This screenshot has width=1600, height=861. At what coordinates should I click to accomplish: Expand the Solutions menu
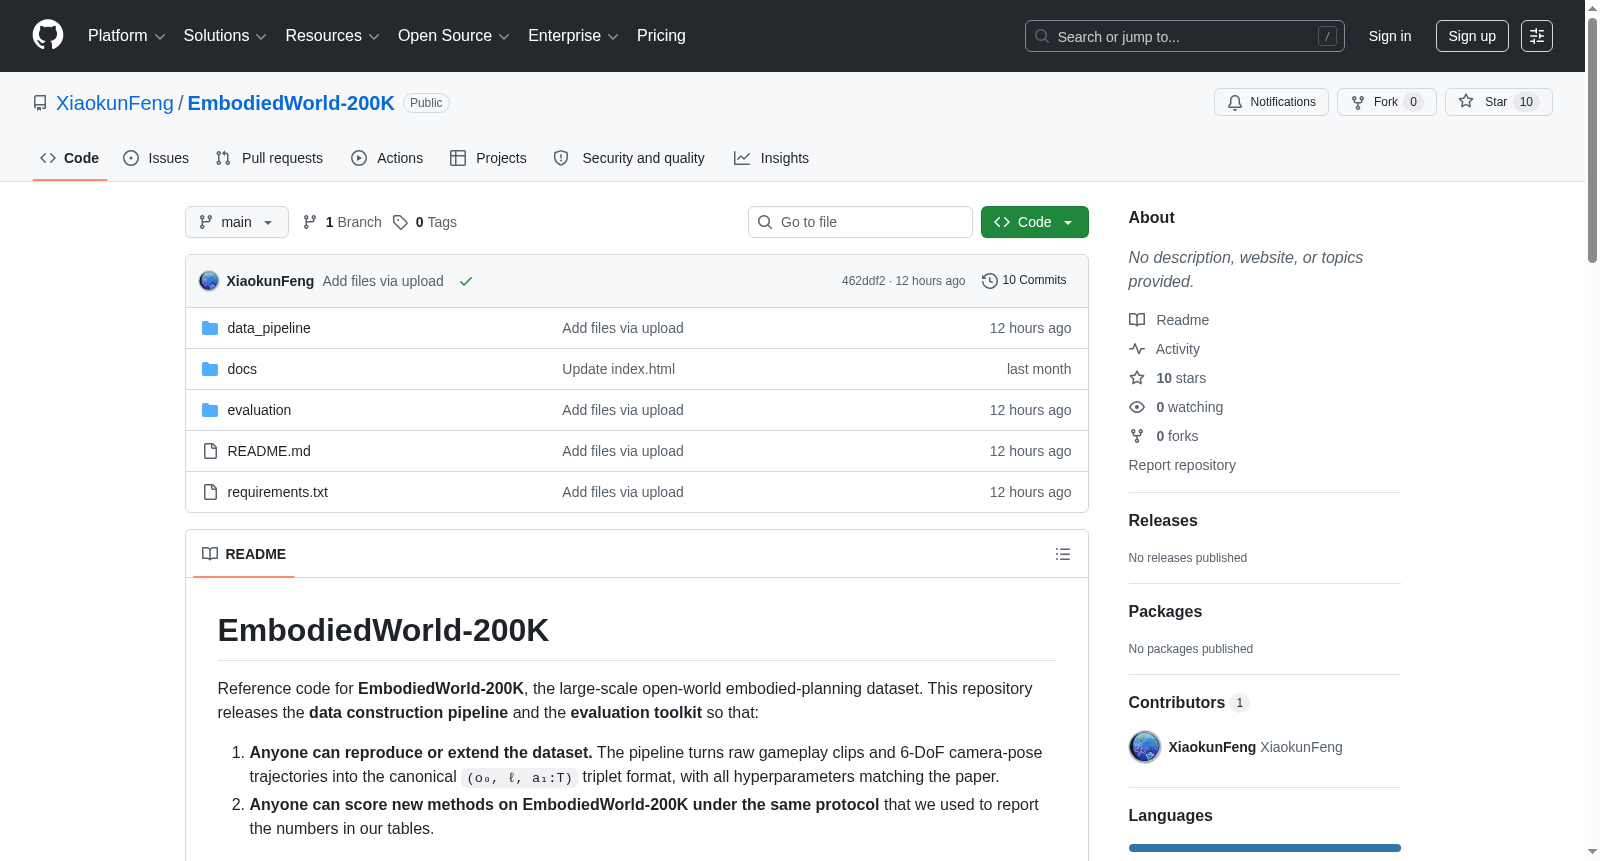click(x=225, y=36)
